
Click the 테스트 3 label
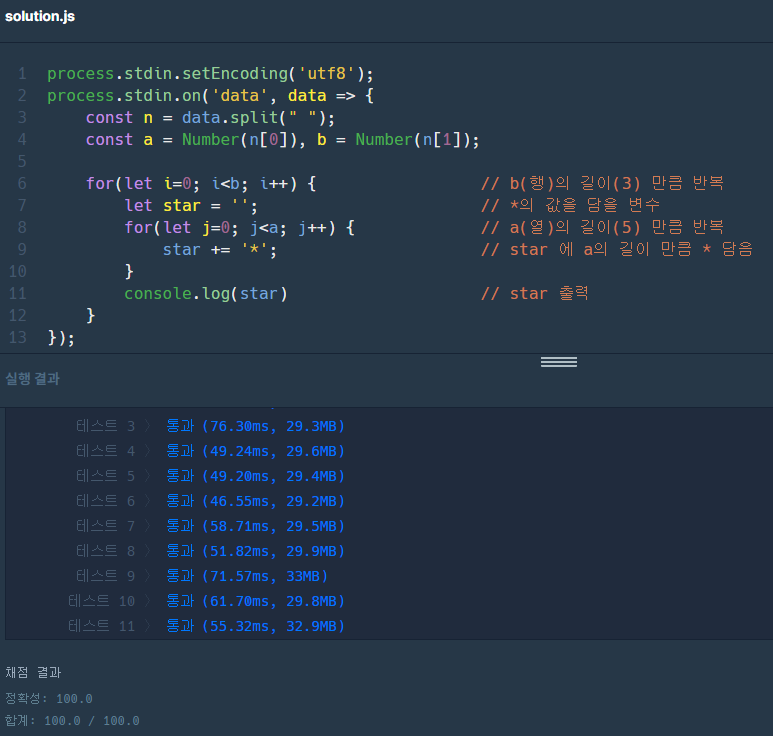(x=105, y=426)
